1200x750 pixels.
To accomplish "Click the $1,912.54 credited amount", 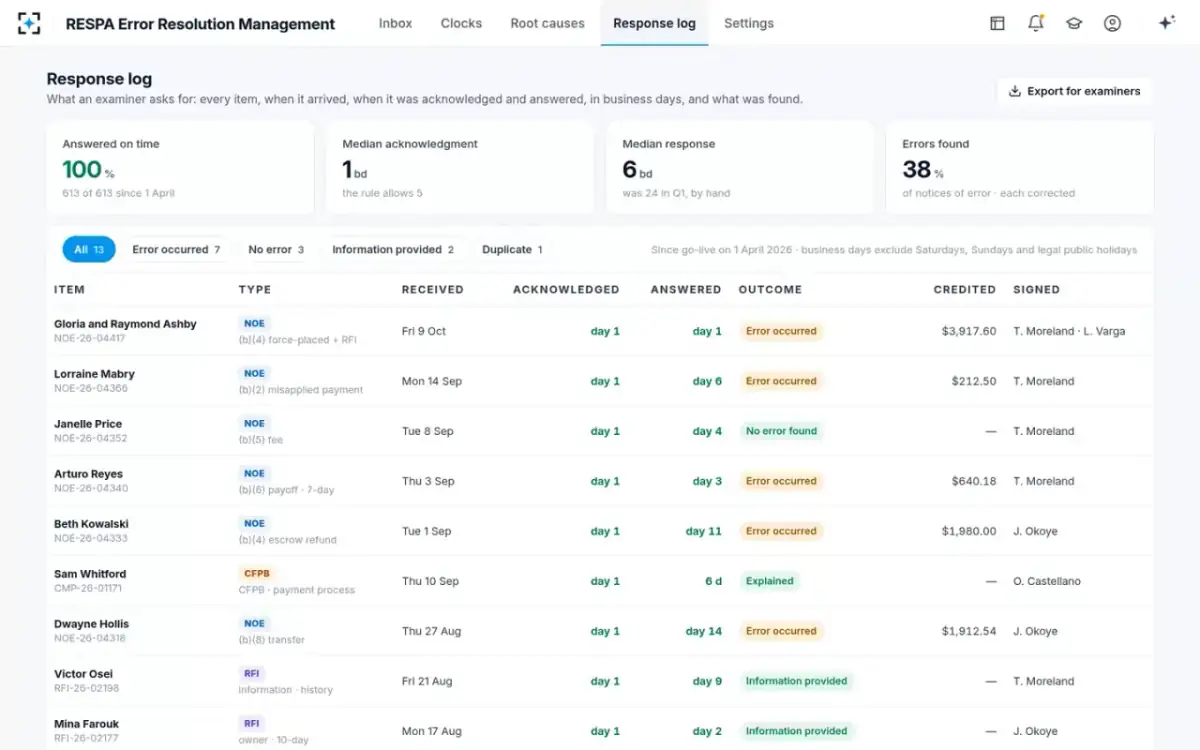I will [969, 631].
